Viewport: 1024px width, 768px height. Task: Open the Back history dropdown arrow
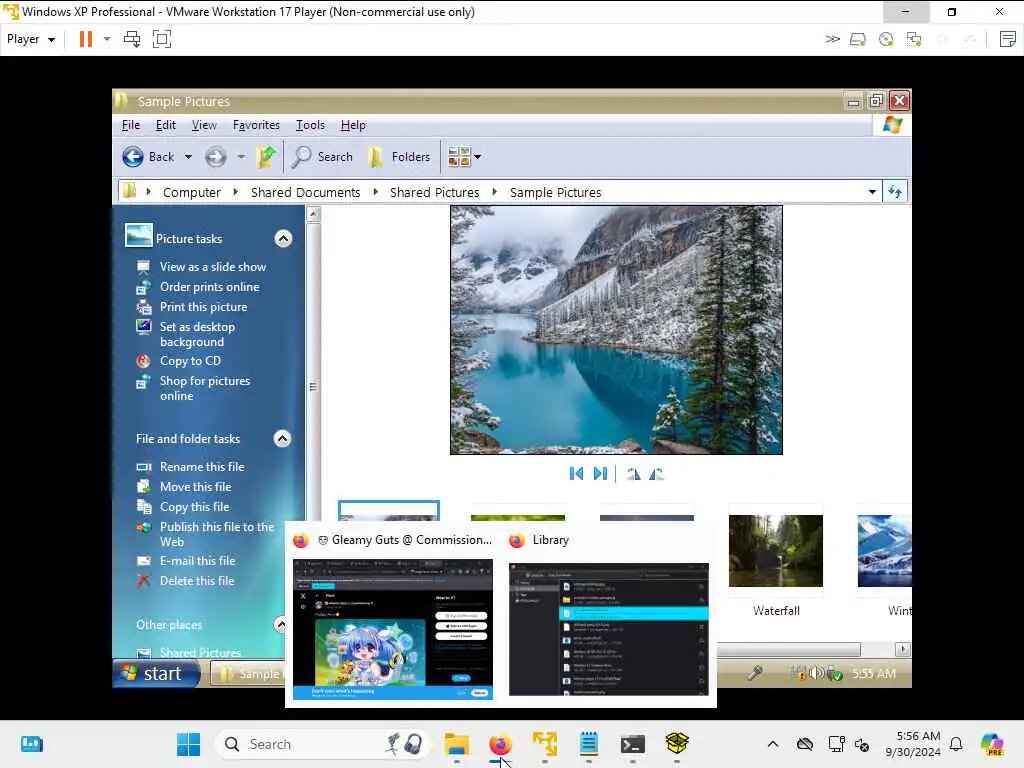tap(188, 157)
